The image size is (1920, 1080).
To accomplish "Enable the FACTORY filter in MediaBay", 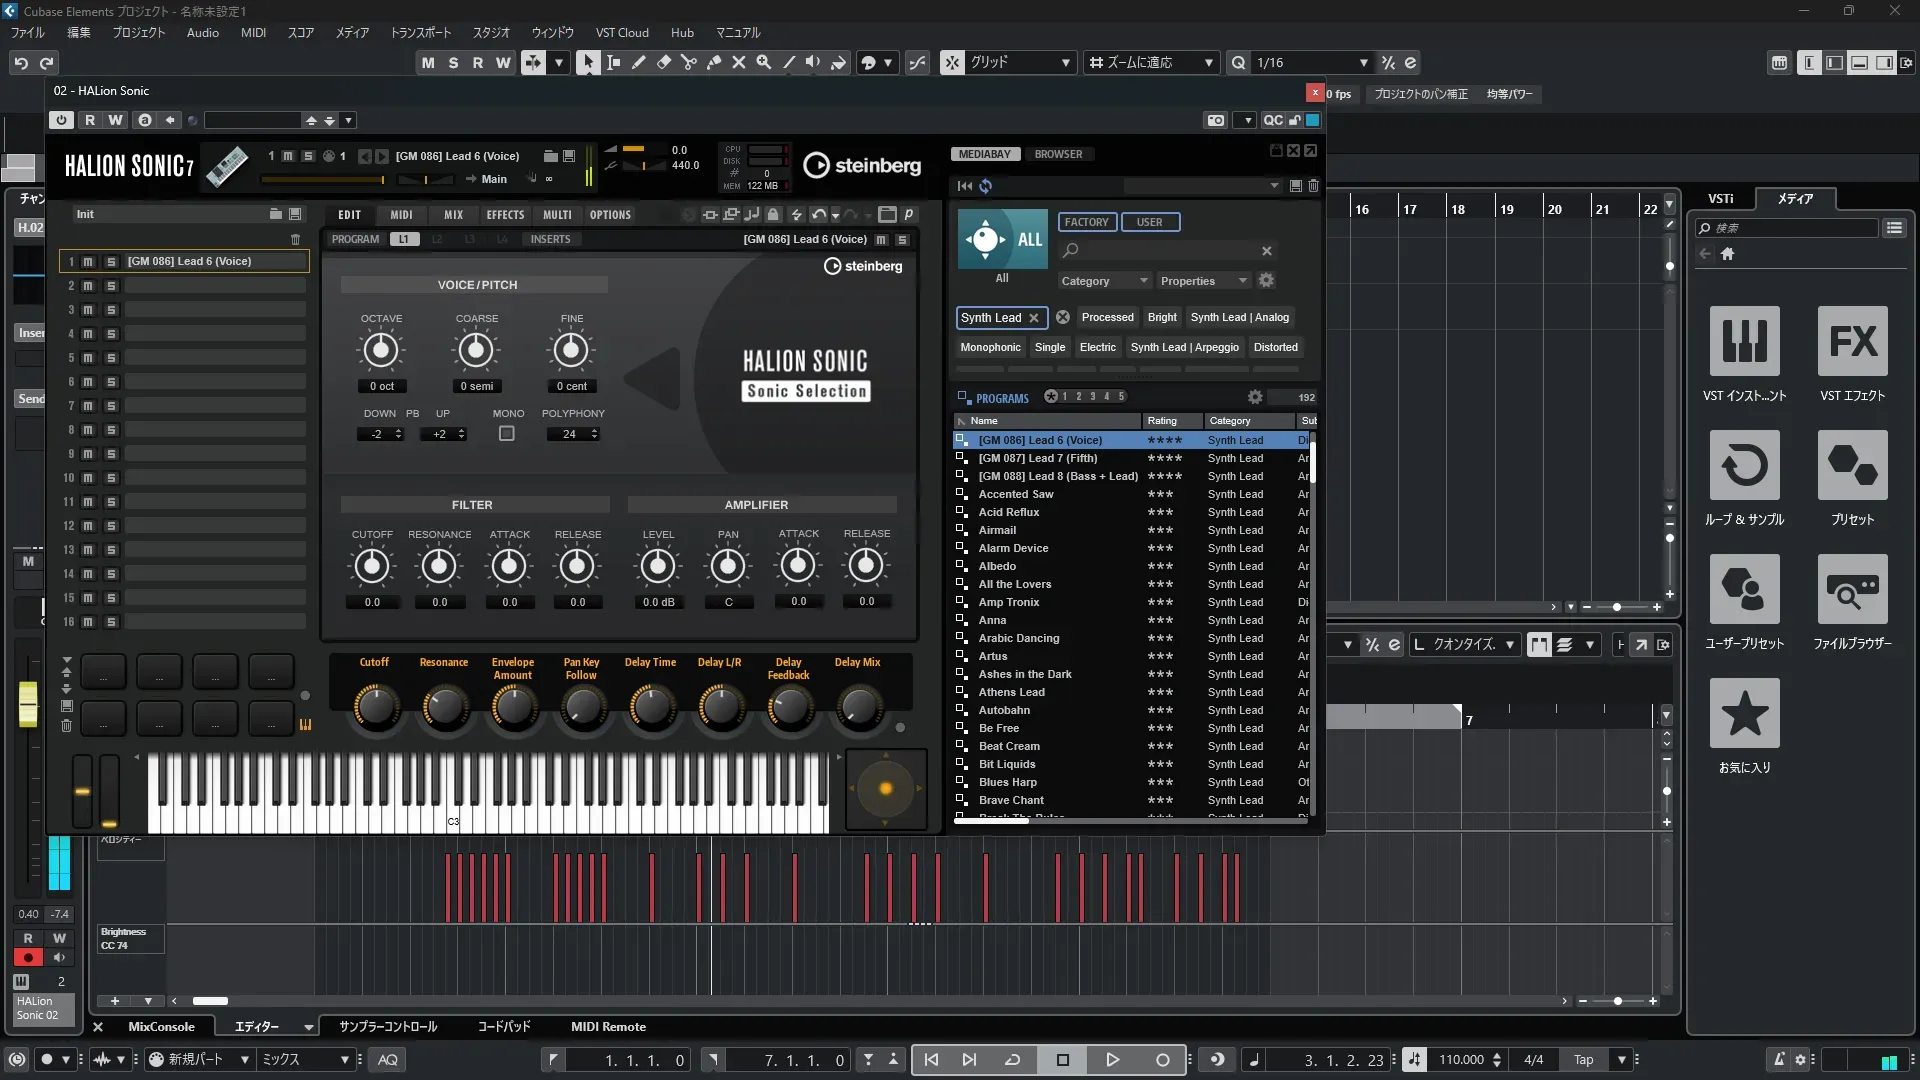I will (1086, 222).
